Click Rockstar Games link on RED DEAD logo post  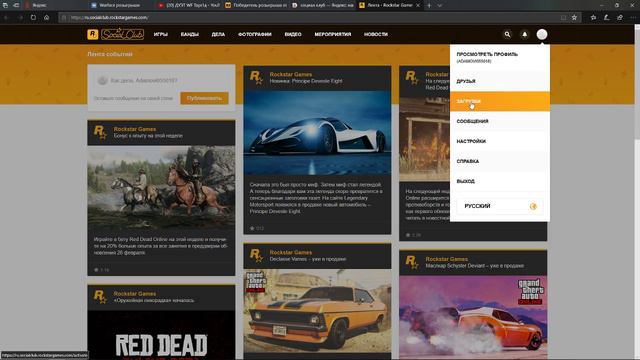(135, 293)
